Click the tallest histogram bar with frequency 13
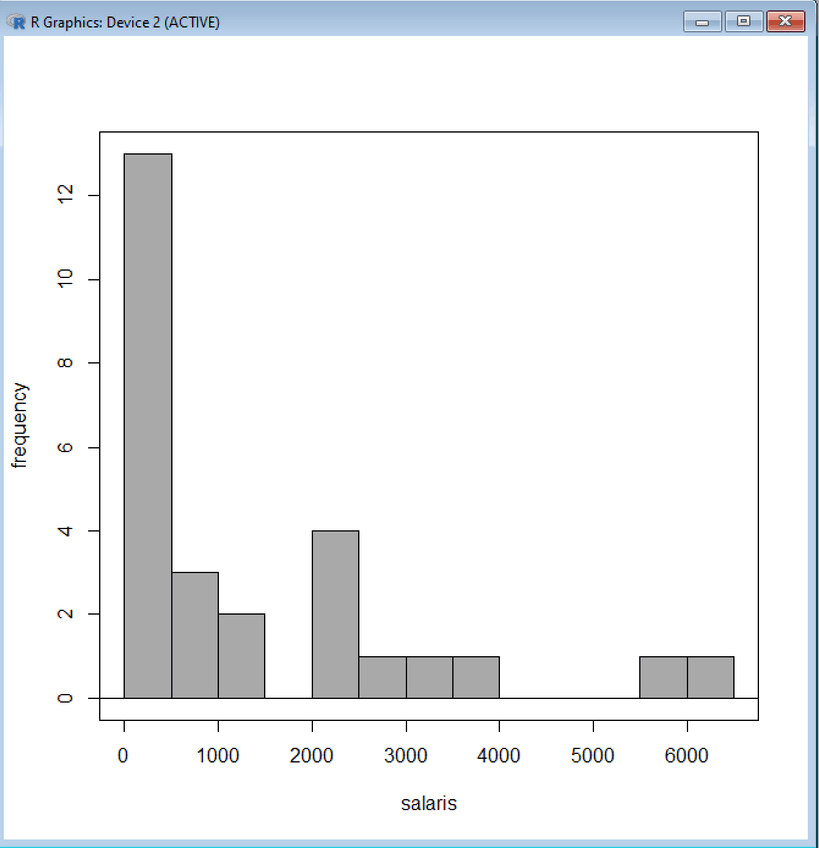This screenshot has height=848, width=819. click(x=148, y=426)
